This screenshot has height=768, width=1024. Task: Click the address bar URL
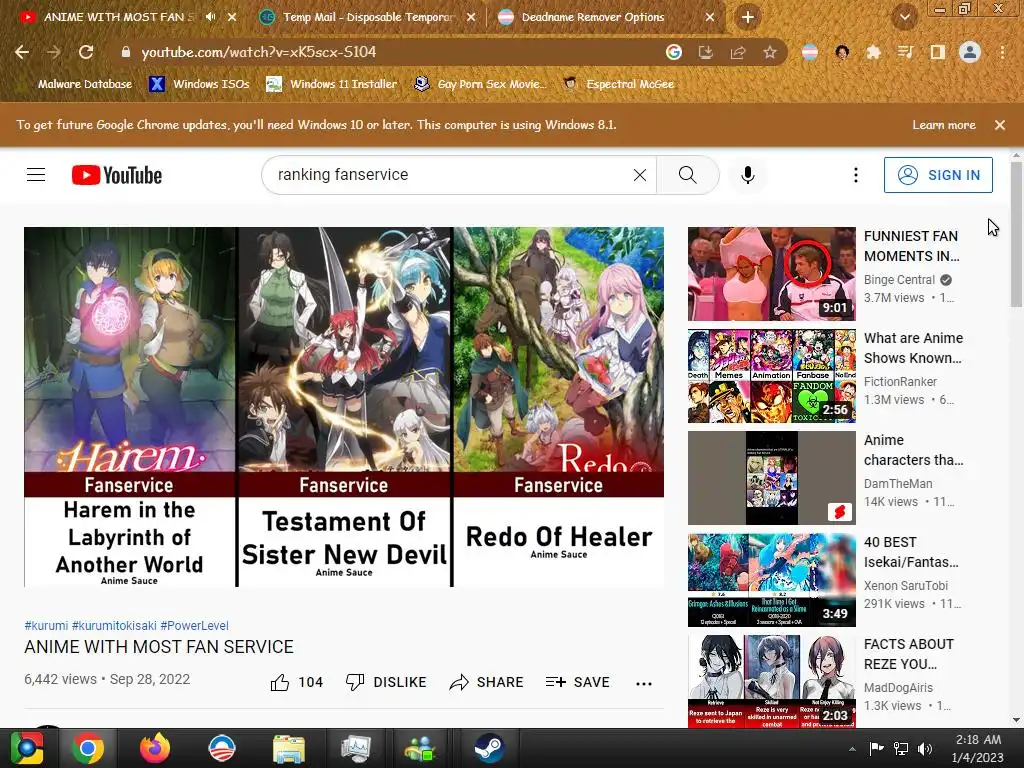point(259,52)
